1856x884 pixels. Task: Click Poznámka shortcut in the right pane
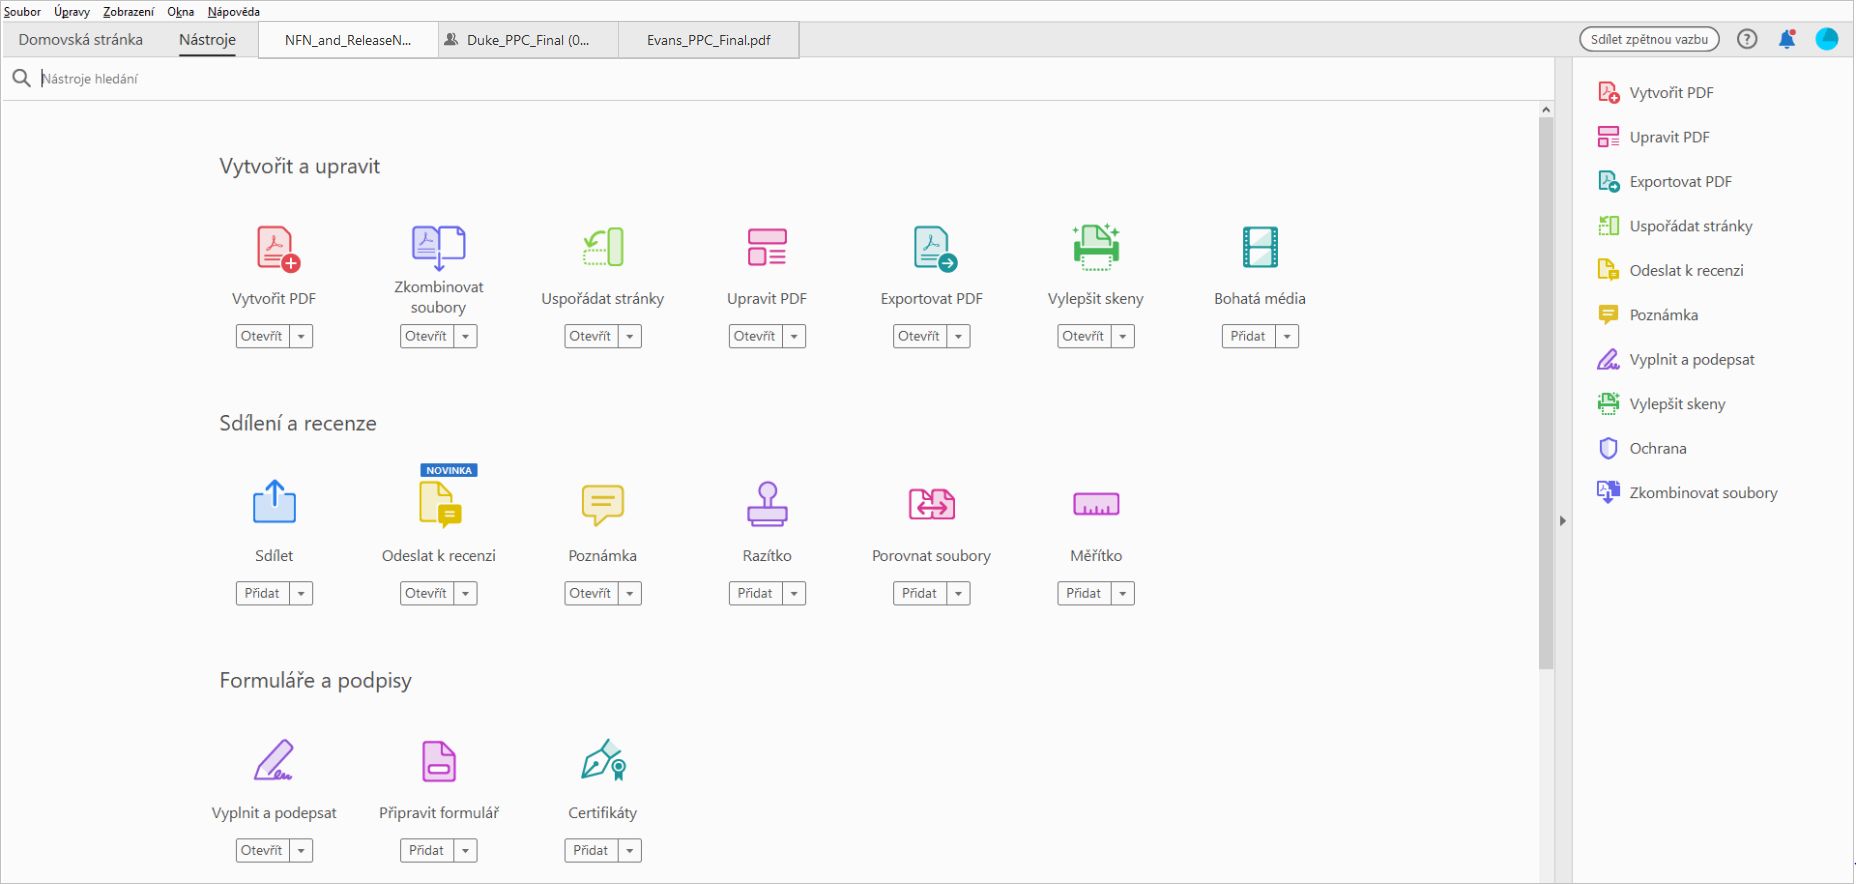click(x=1648, y=315)
